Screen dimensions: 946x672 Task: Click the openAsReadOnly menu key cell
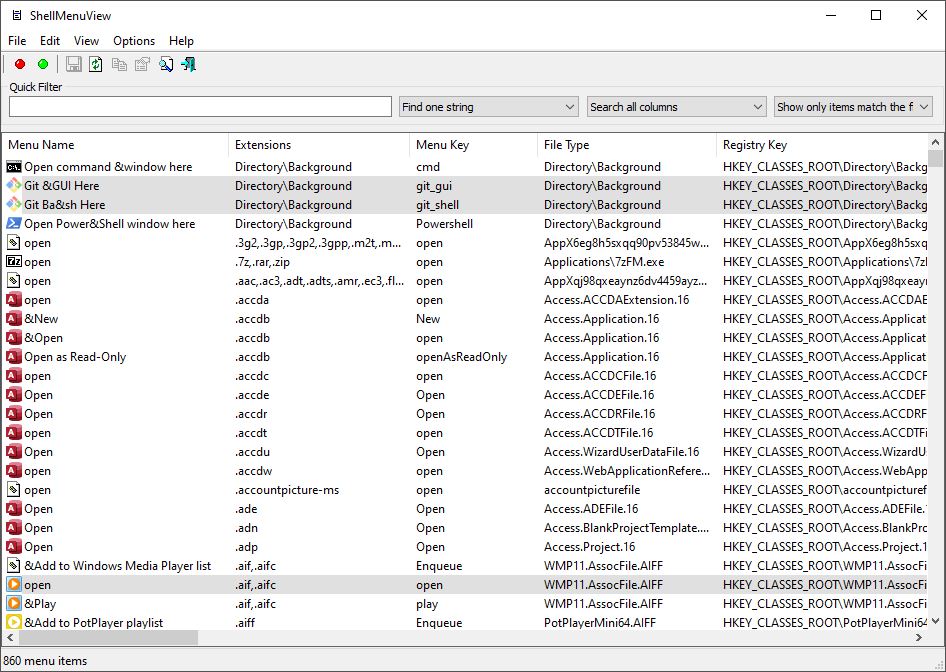click(462, 357)
